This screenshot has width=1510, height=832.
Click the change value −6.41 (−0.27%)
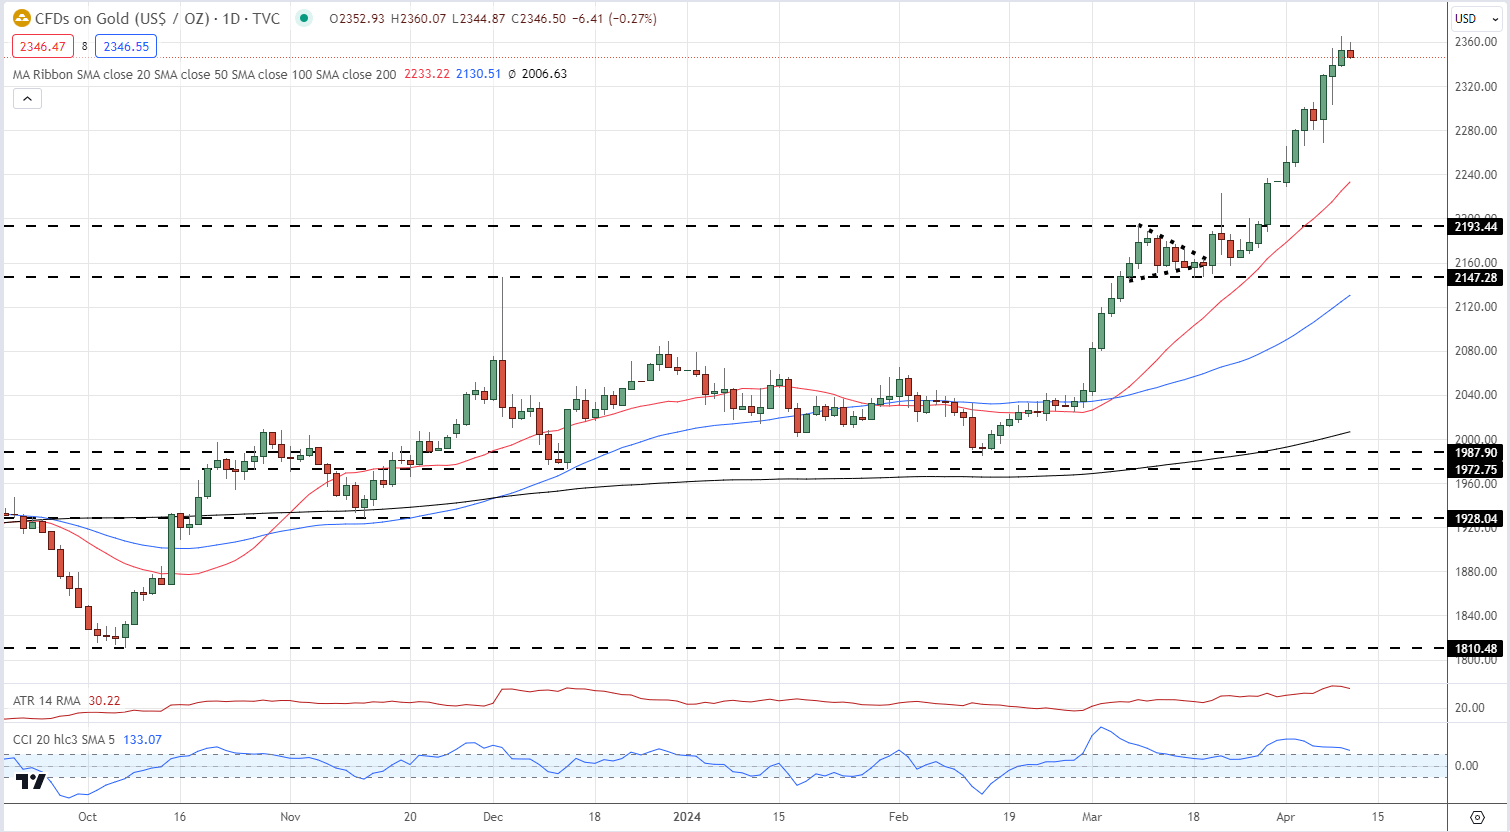614,19
